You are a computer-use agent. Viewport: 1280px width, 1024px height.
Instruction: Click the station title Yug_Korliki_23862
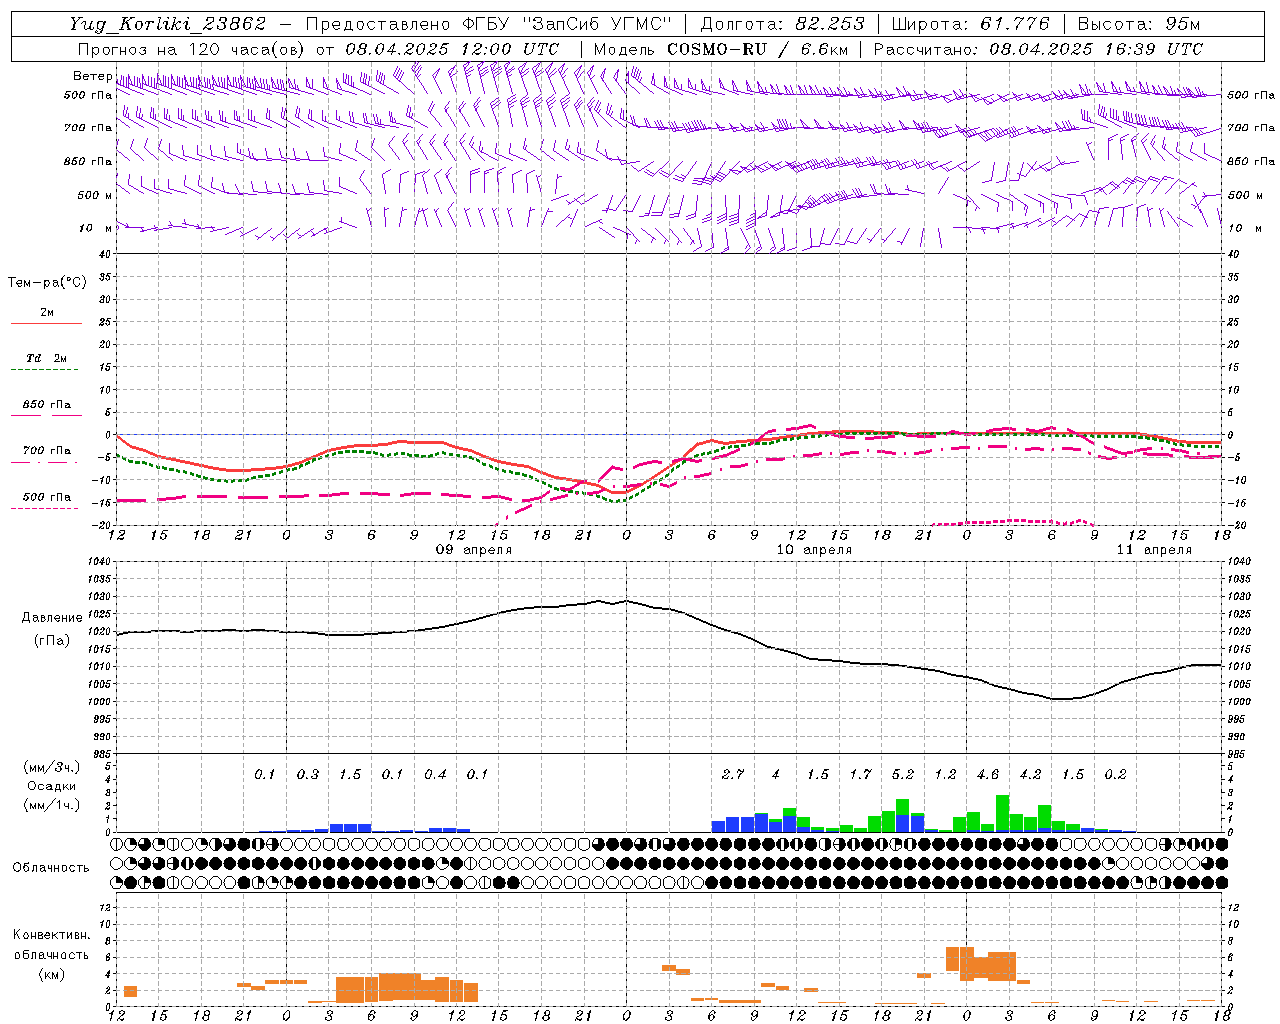pyautogui.click(x=167, y=24)
